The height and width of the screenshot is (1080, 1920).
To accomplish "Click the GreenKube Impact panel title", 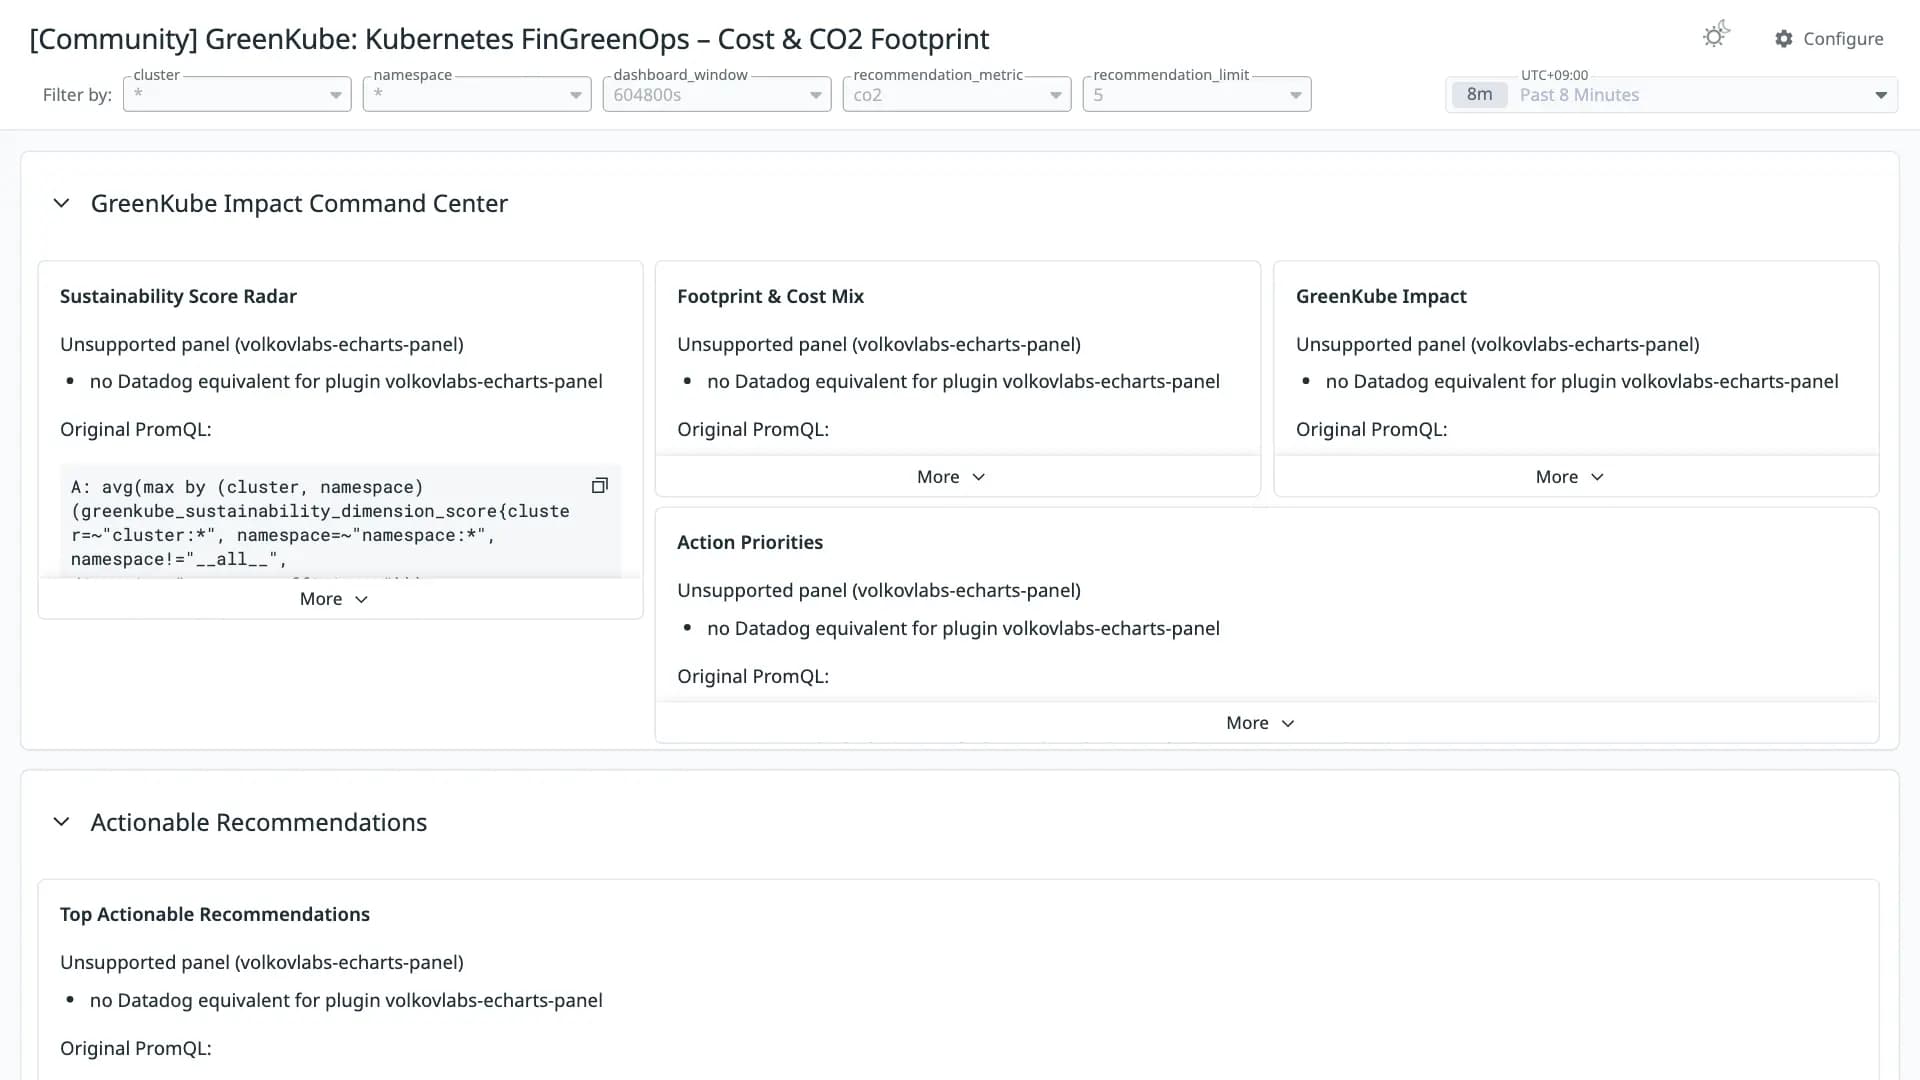I will (1381, 296).
